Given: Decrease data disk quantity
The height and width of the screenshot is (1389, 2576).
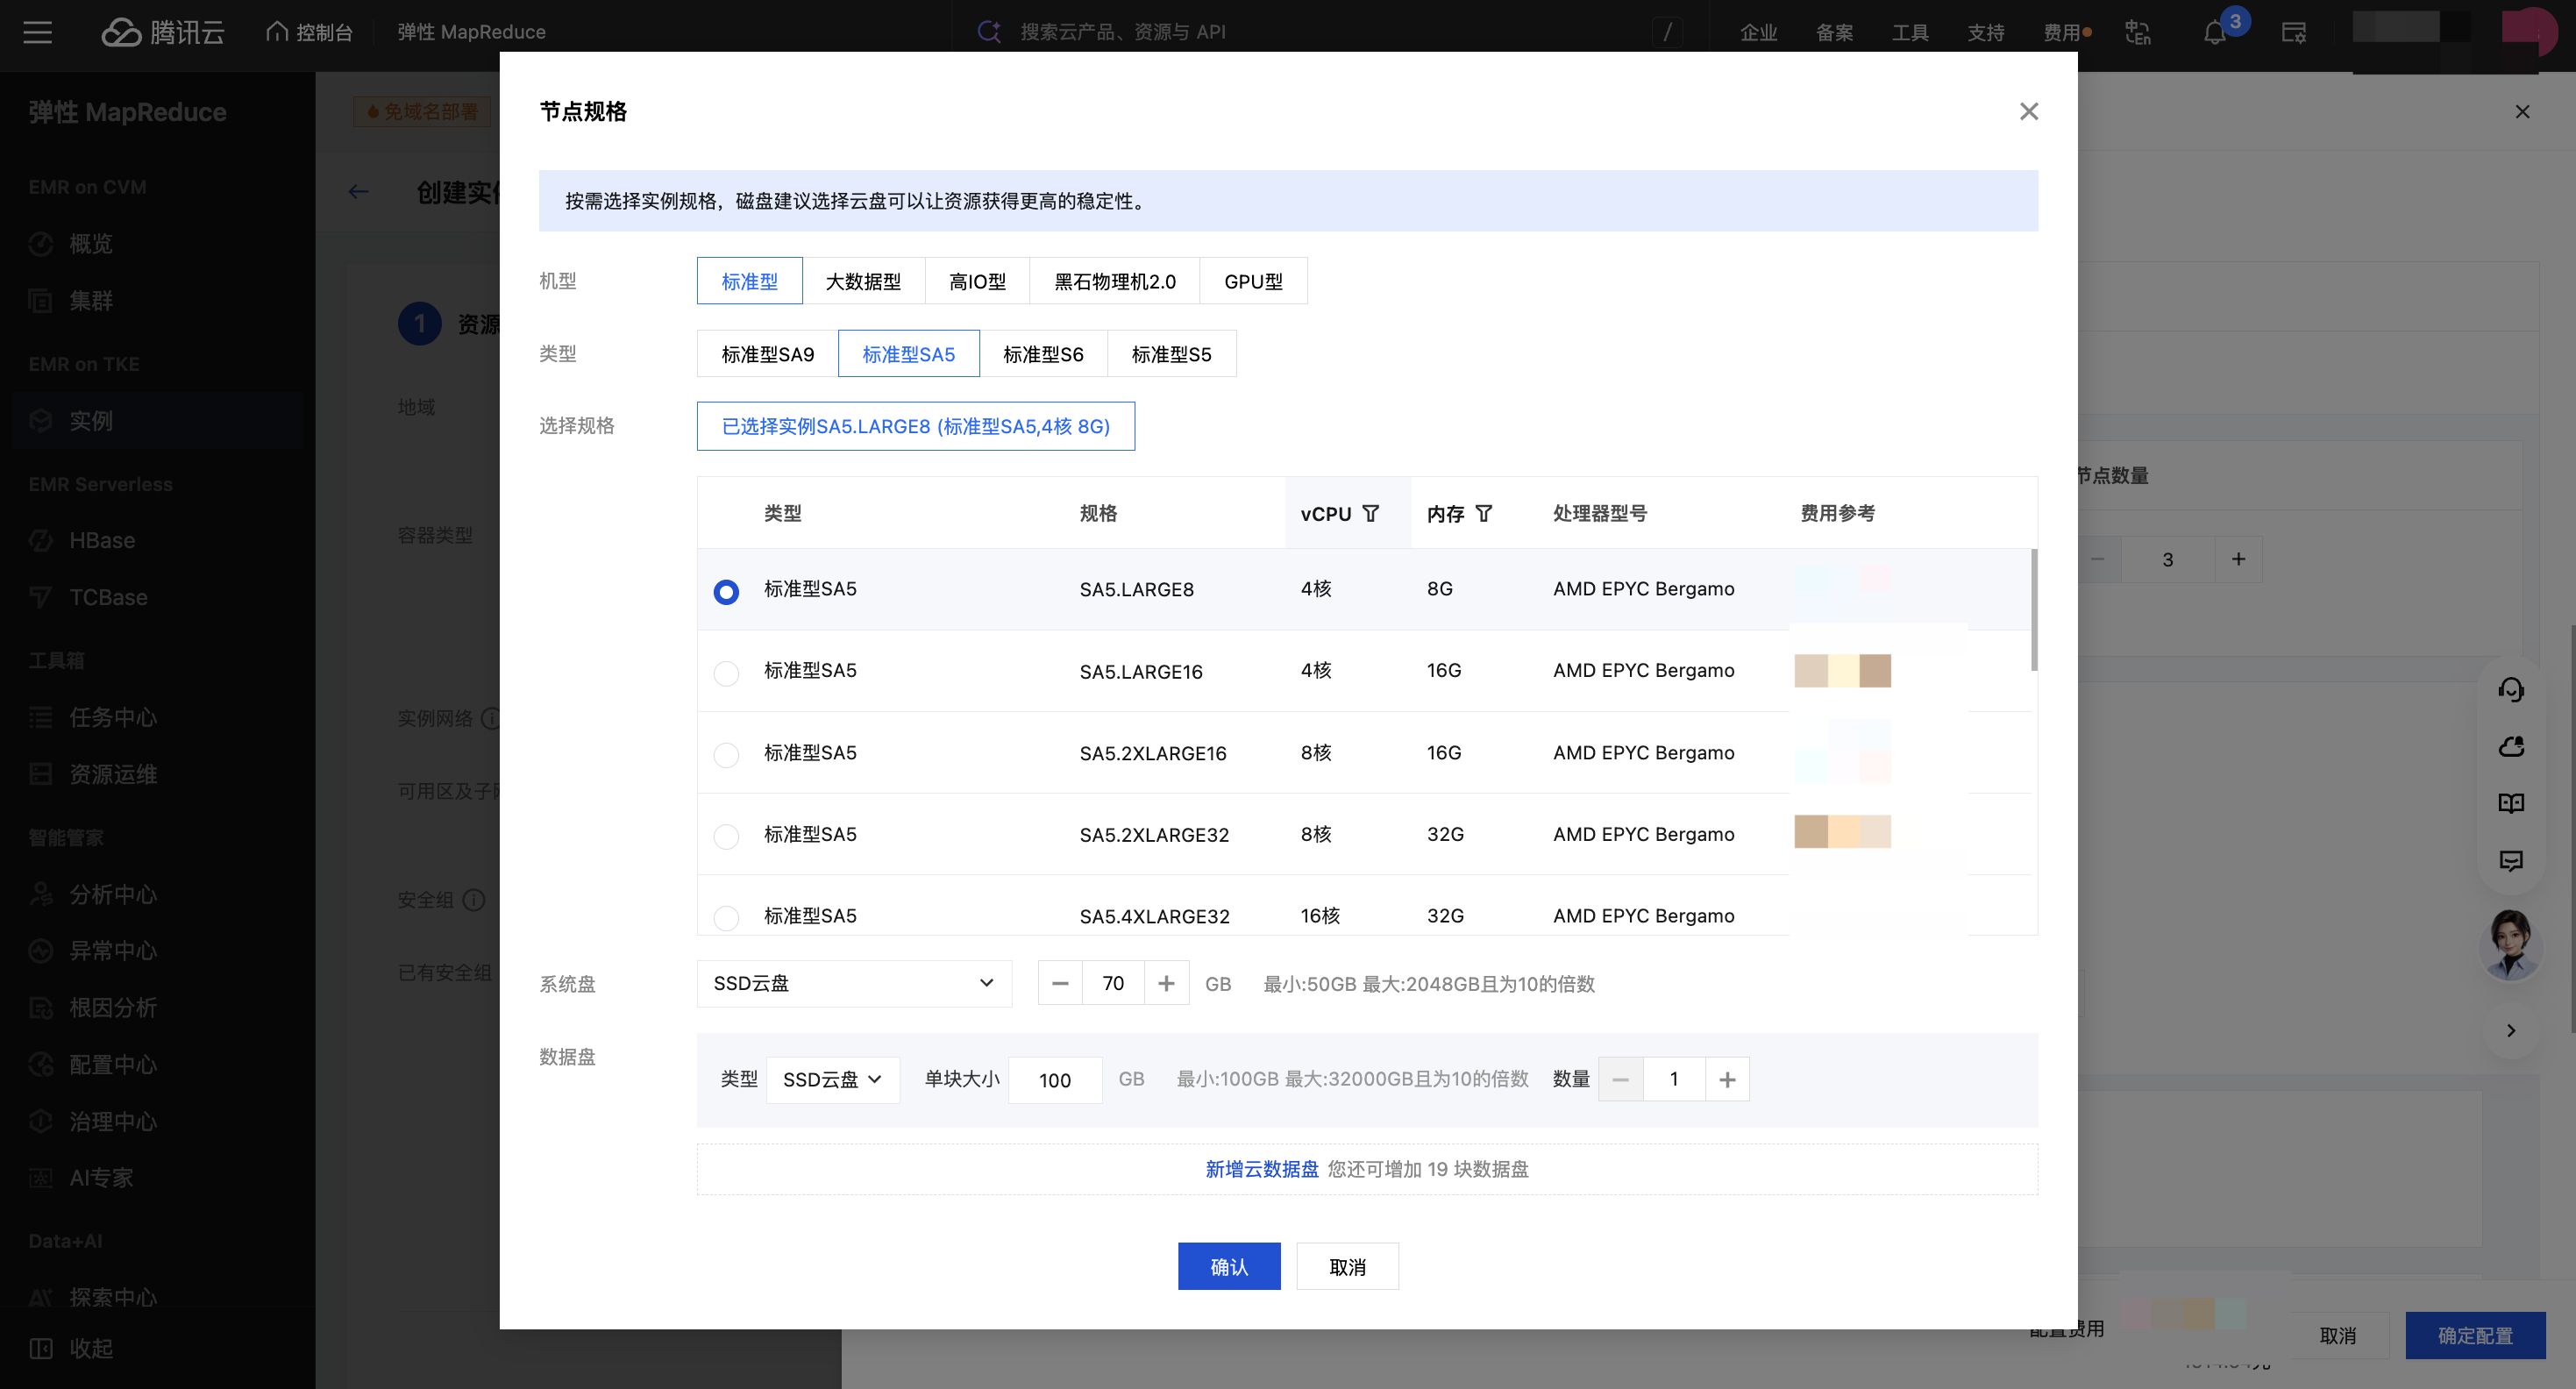Looking at the screenshot, I should 1621,1079.
